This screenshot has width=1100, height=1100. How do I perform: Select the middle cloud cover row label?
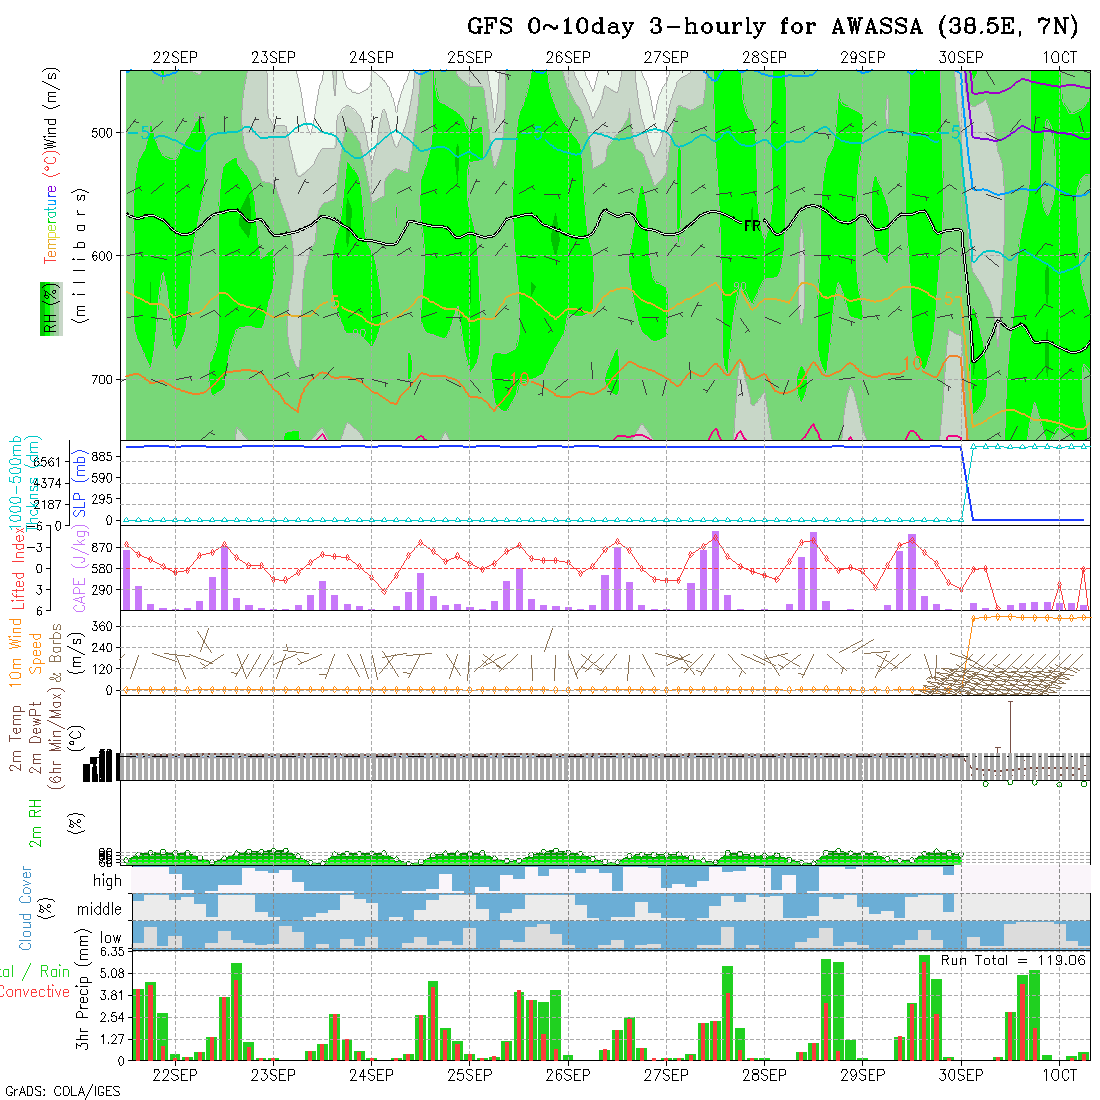pos(100,910)
